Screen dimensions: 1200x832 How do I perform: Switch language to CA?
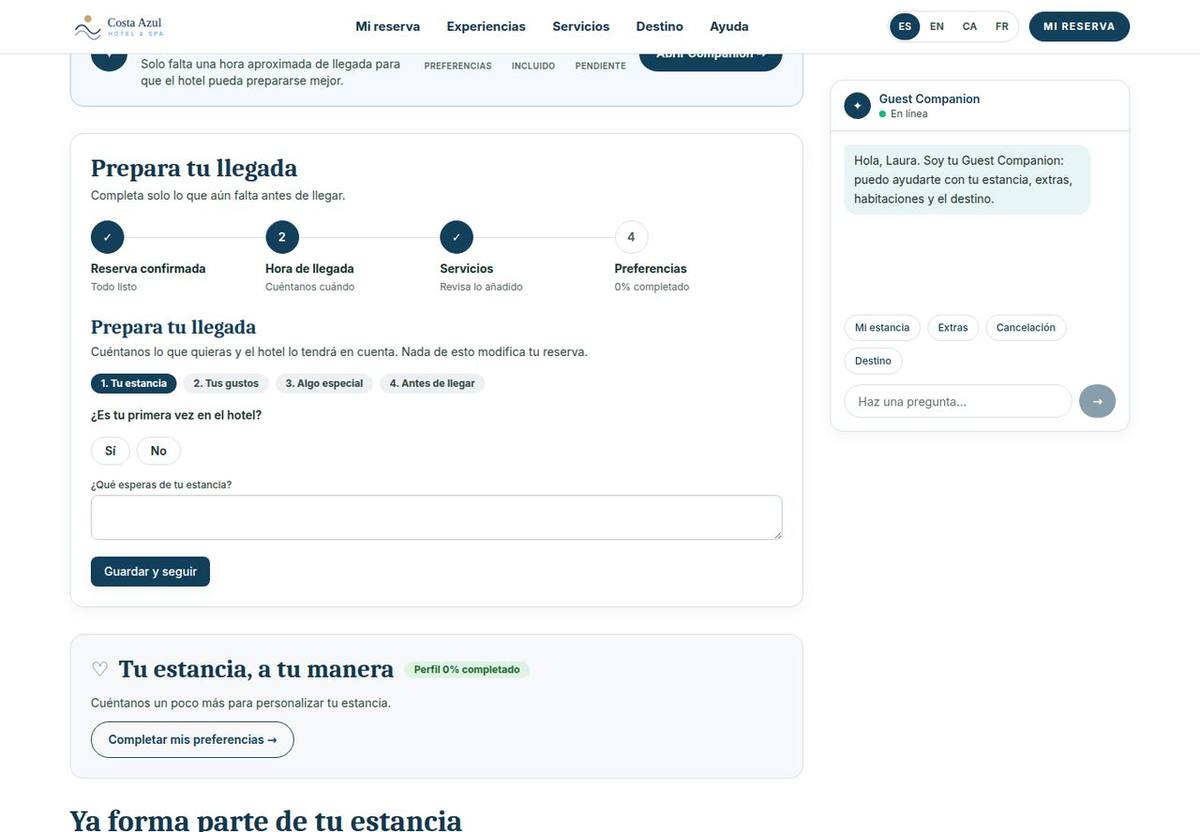point(970,27)
